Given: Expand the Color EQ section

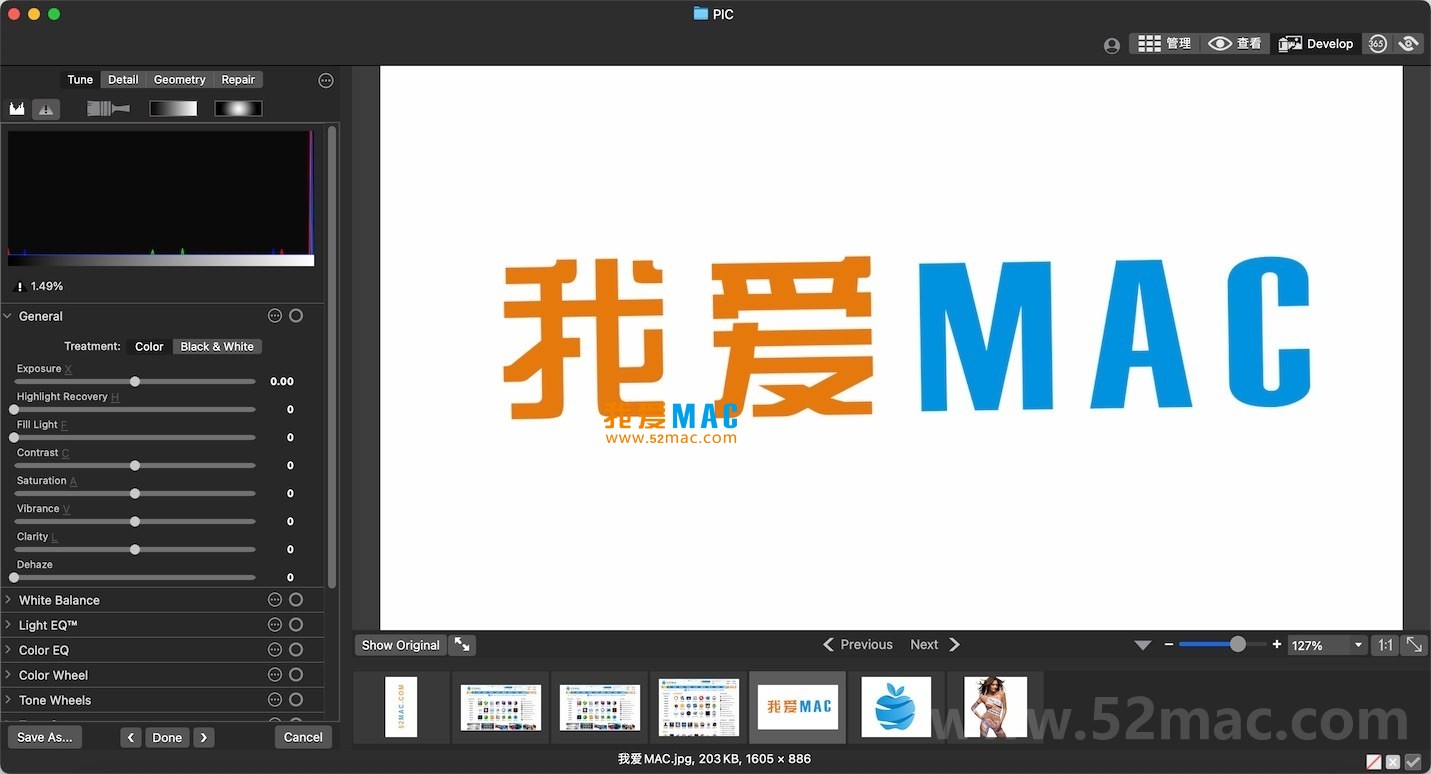Looking at the screenshot, I should click(9, 650).
